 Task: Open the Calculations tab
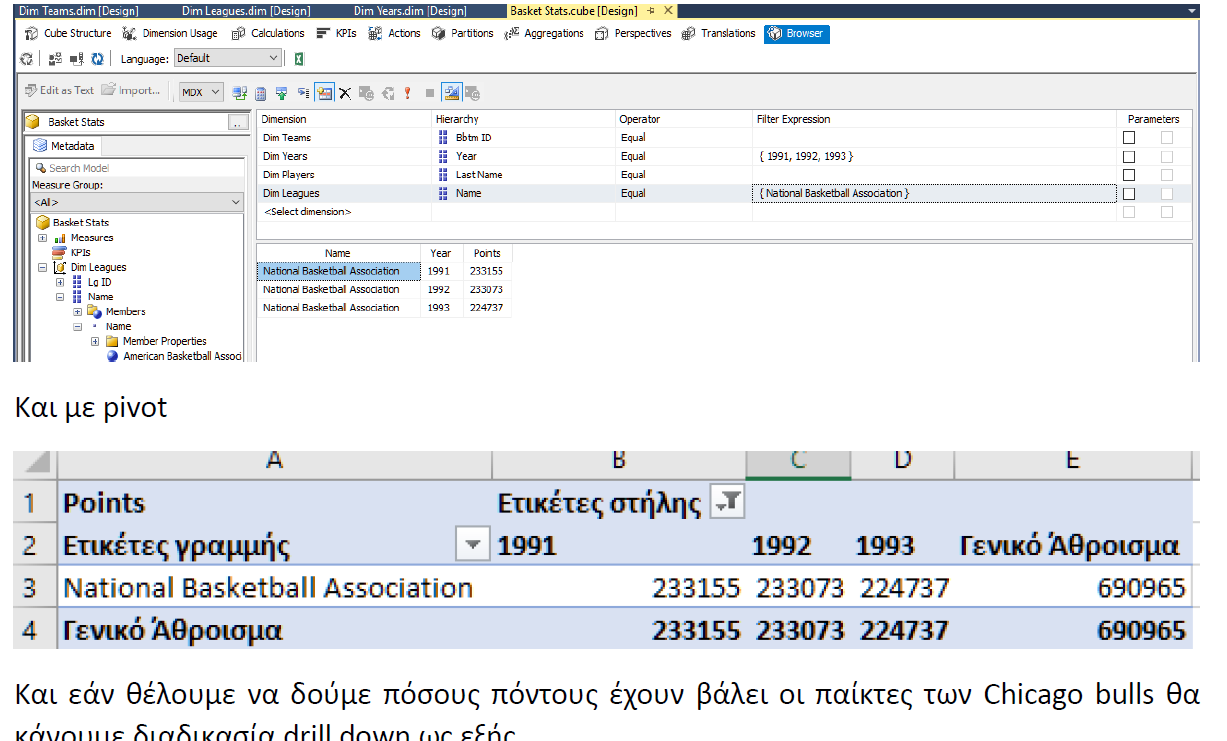267,33
